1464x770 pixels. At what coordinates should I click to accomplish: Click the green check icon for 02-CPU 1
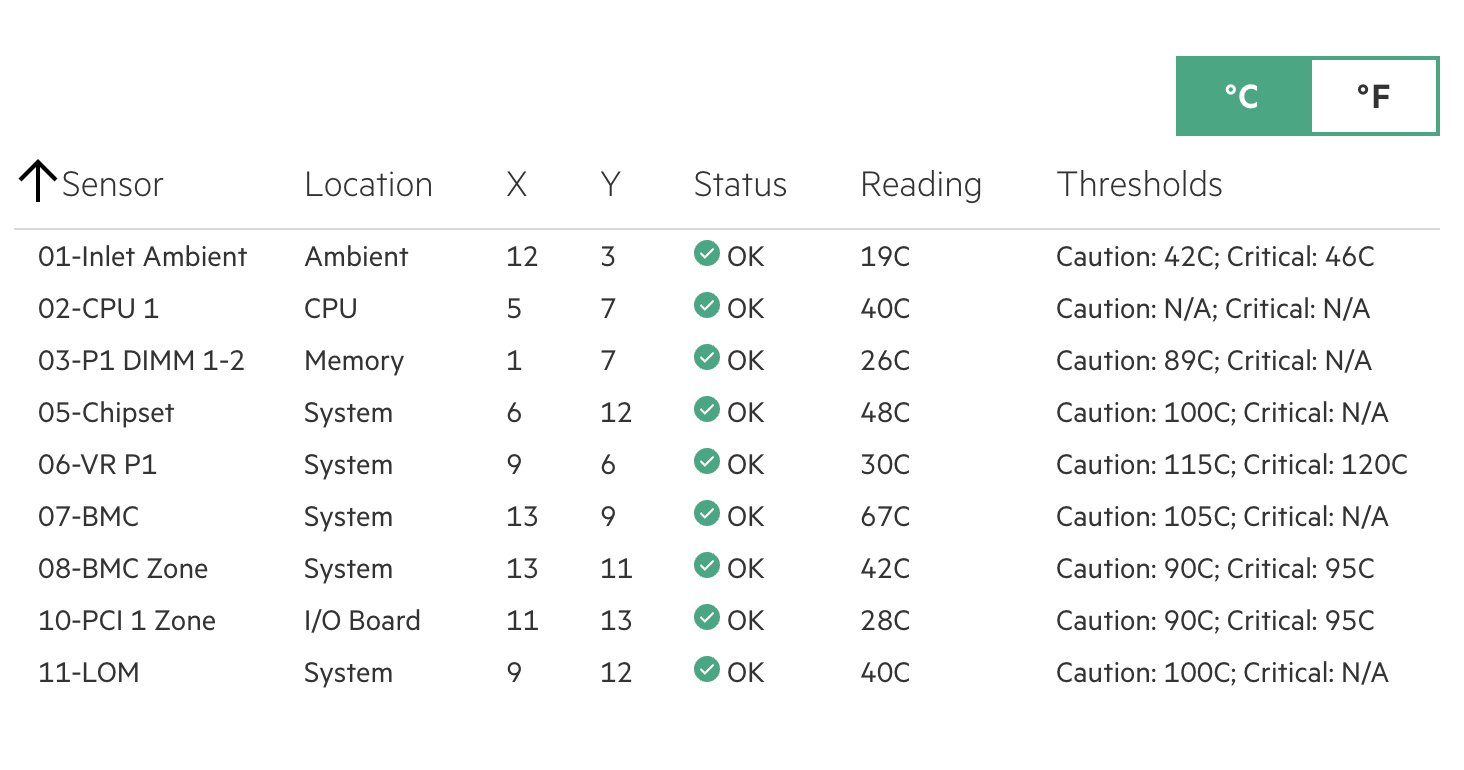[707, 306]
